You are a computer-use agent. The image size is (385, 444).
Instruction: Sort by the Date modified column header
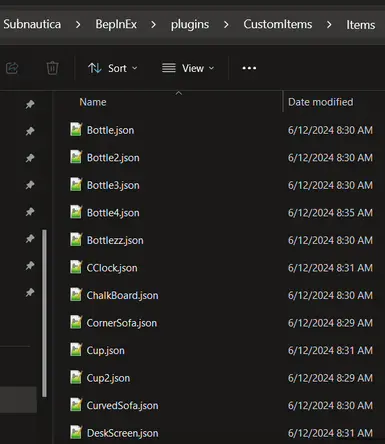pos(320,102)
